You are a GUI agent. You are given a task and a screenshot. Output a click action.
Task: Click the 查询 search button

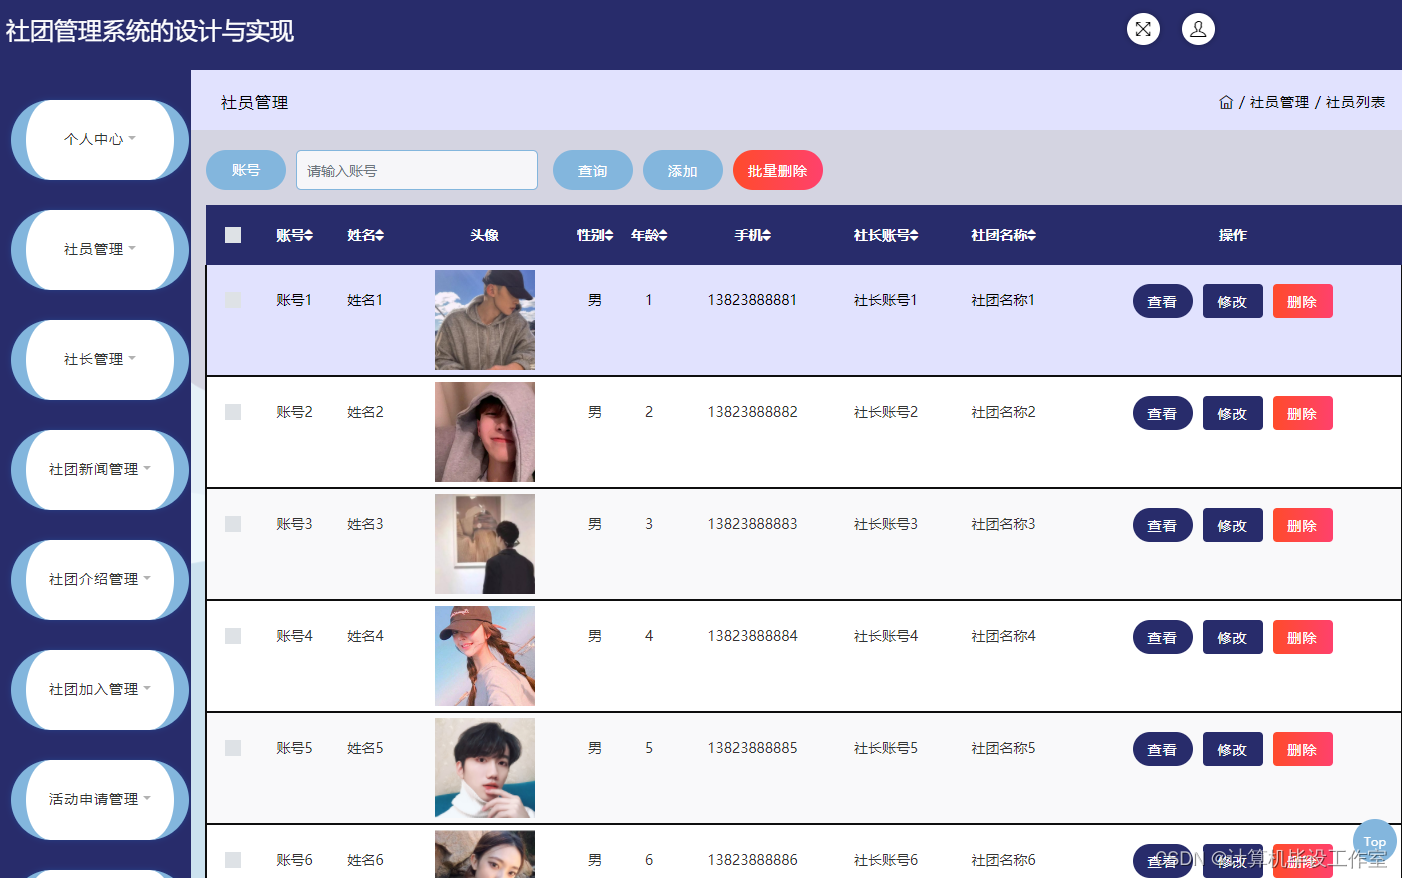pyautogui.click(x=593, y=170)
